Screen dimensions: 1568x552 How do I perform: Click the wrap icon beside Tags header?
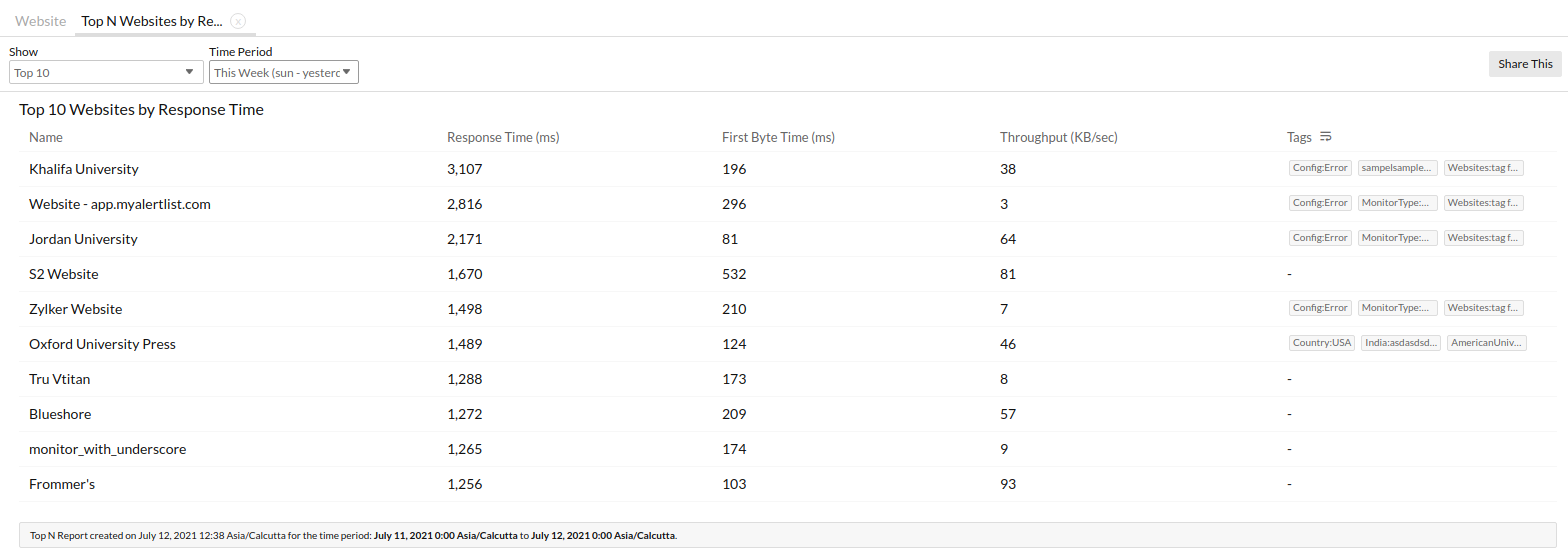[1326, 137]
